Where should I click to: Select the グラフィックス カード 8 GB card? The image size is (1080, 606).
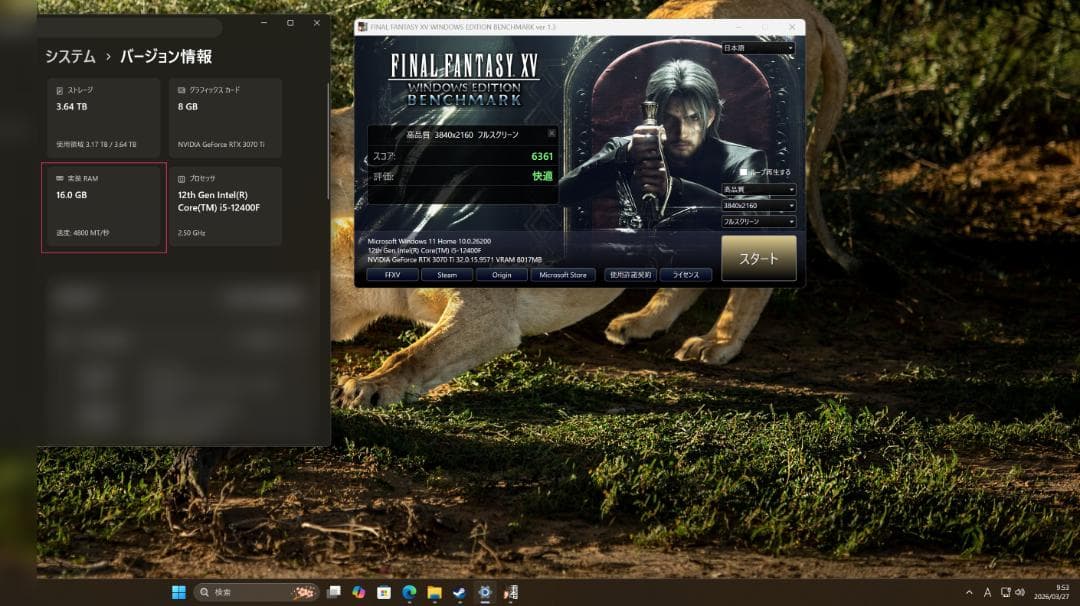click(225, 118)
